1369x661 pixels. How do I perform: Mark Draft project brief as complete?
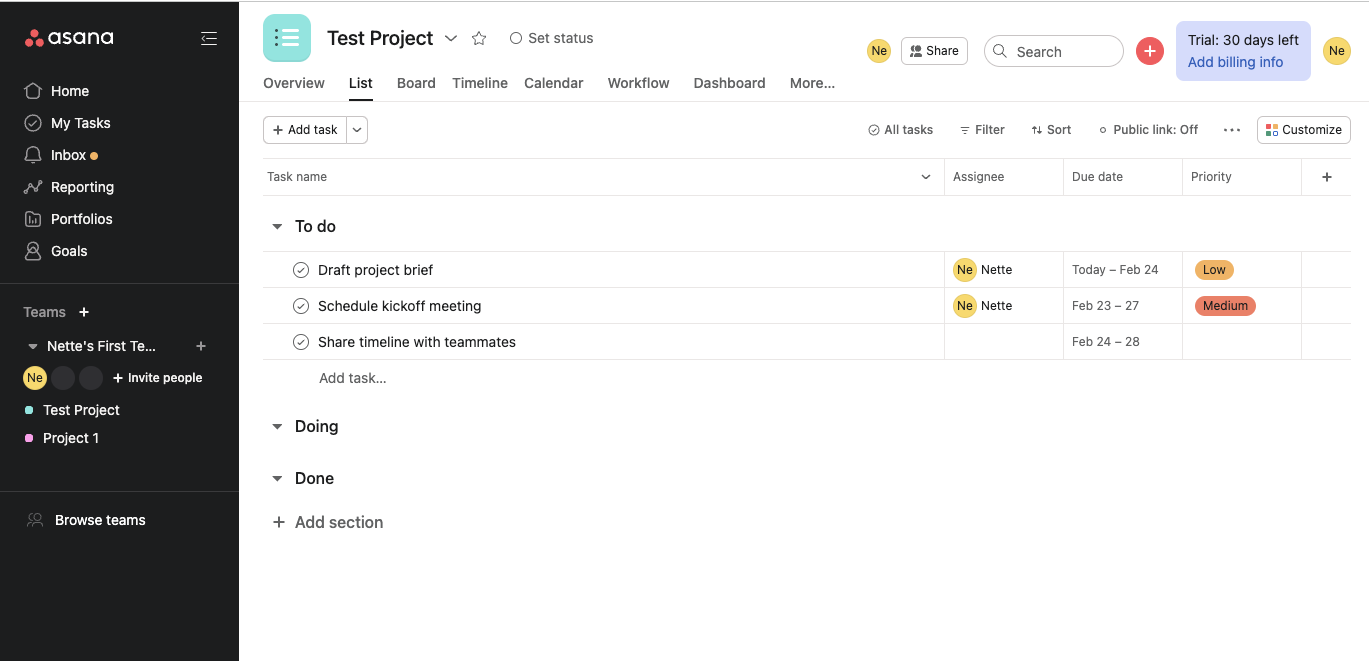[x=301, y=270]
